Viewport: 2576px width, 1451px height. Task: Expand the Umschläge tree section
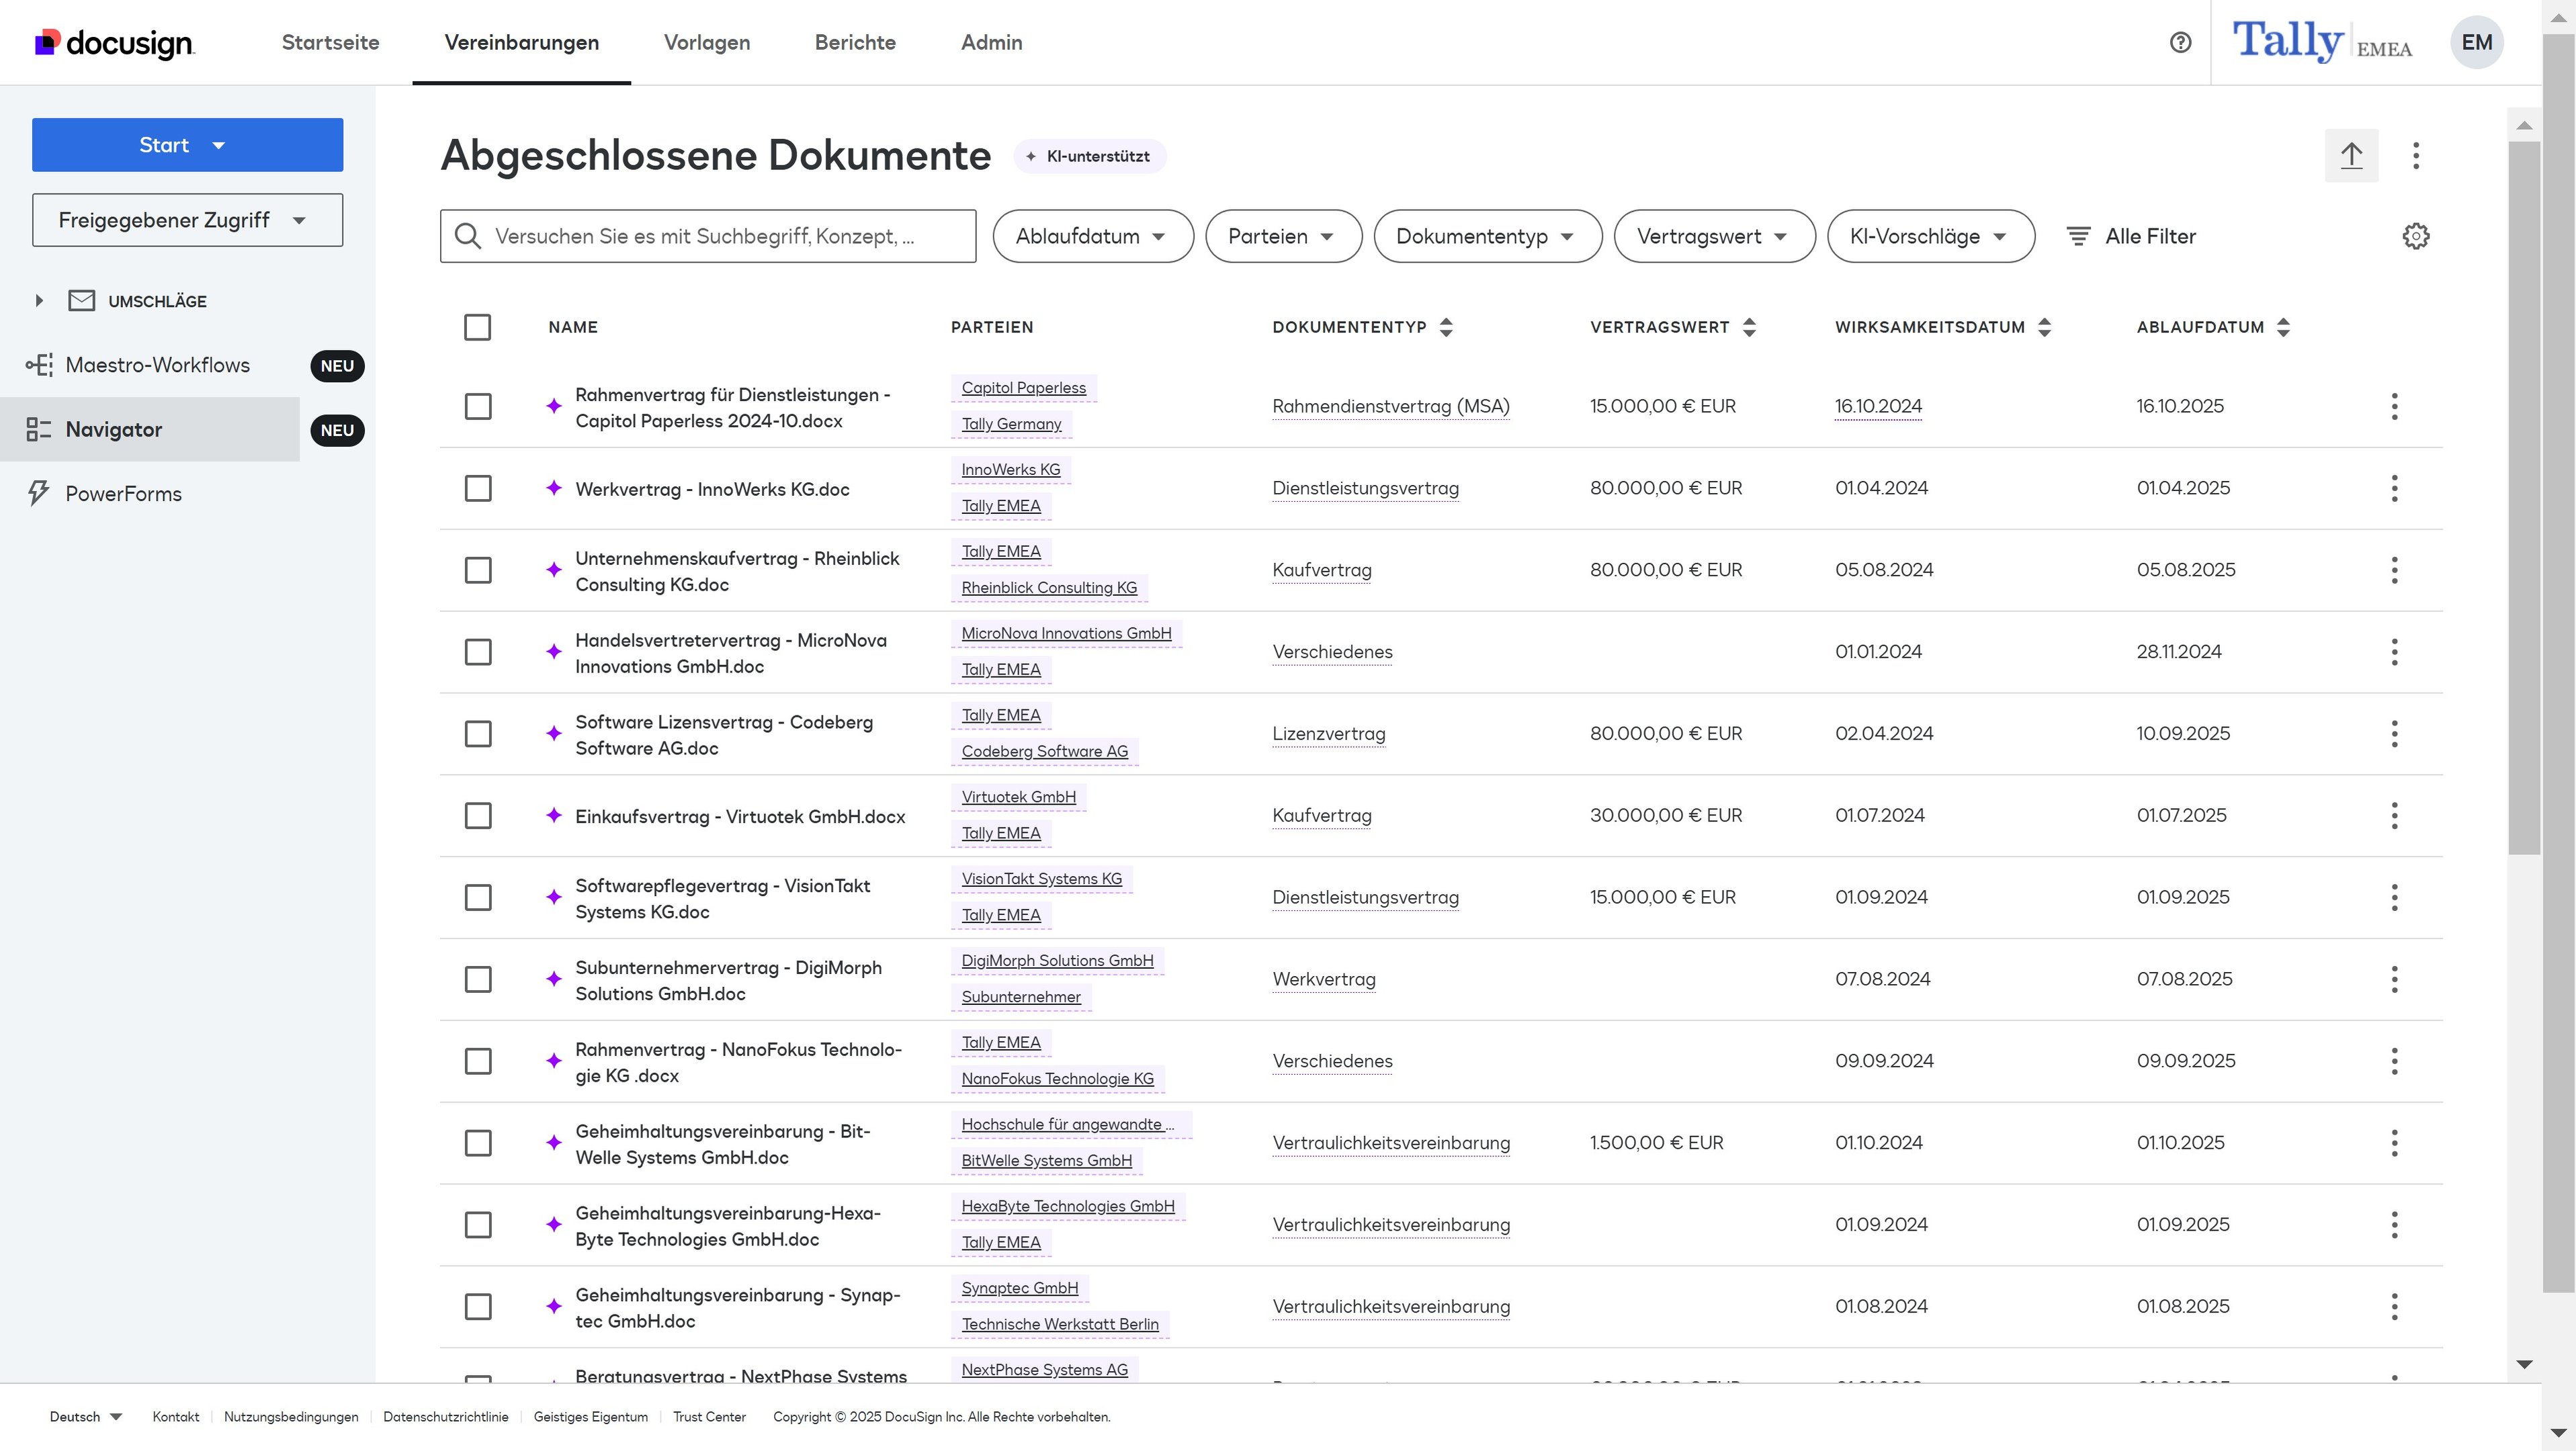coord(39,301)
